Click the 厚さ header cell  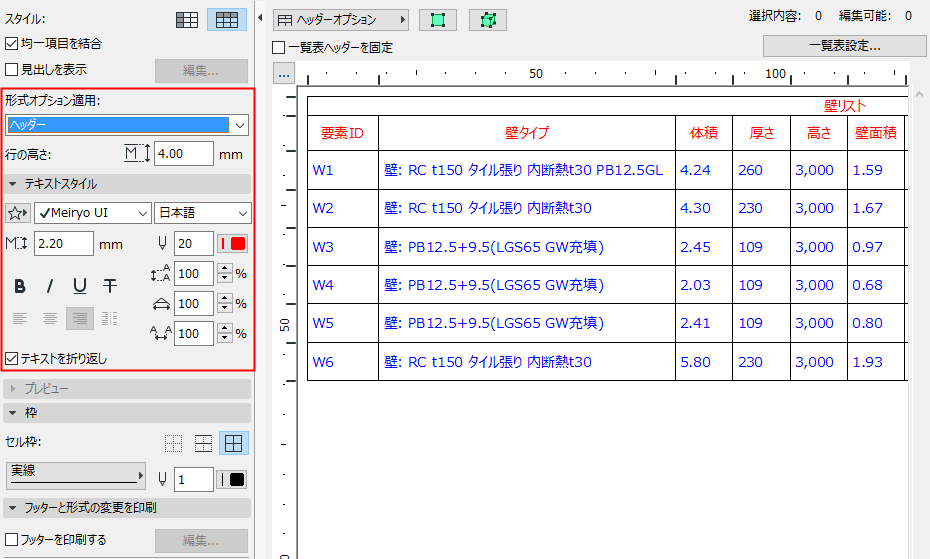click(762, 133)
